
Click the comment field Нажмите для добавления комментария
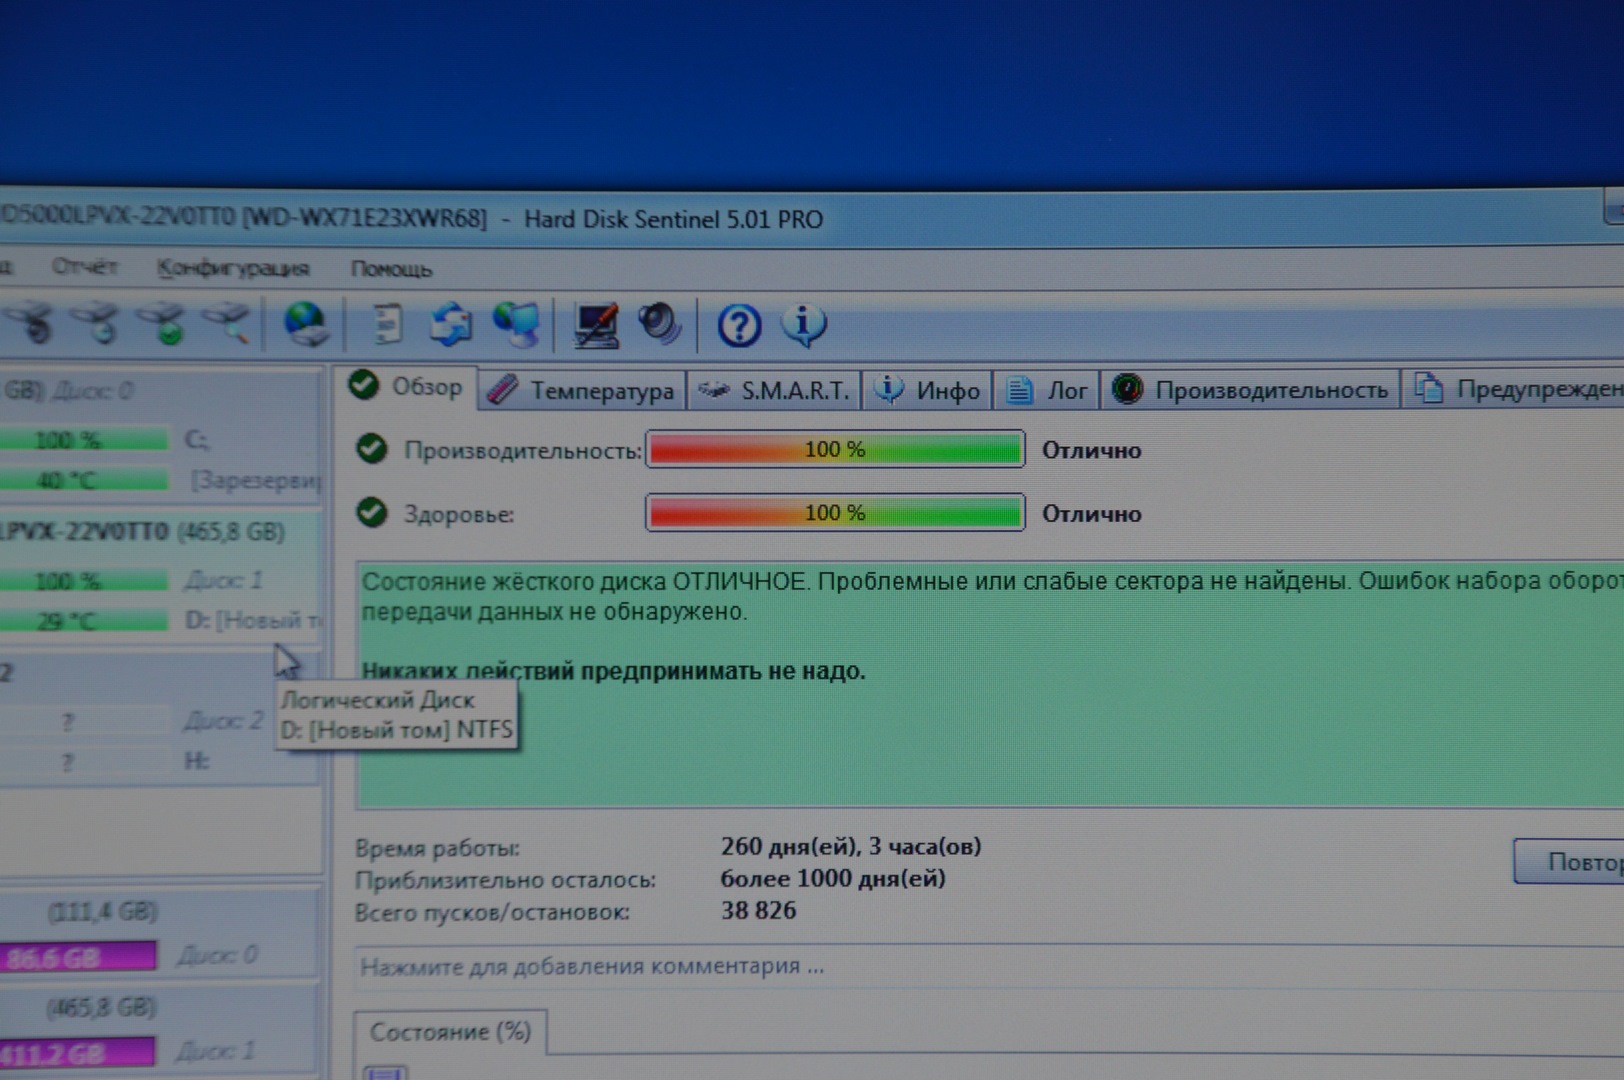click(x=990, y=967)
